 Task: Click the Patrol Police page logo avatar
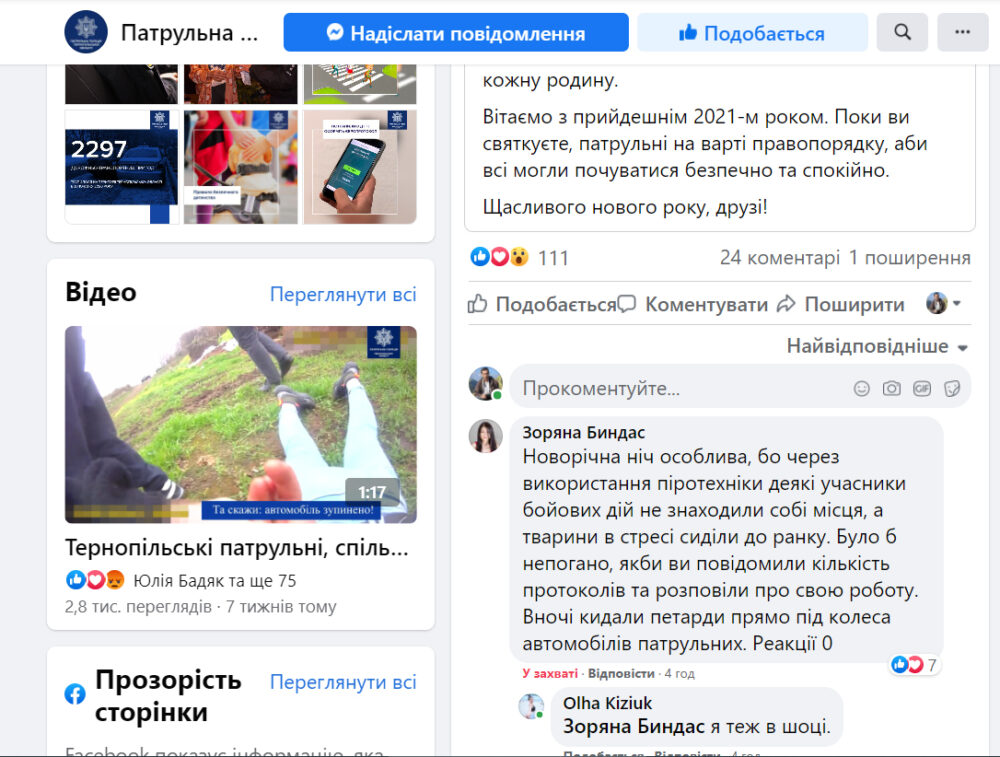click(86, 32)
